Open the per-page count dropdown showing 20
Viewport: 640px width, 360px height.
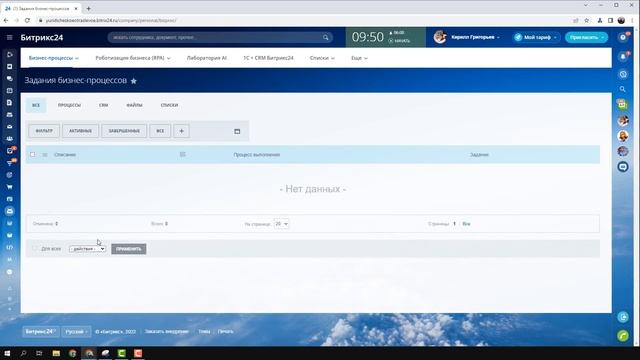pos(281,224)
